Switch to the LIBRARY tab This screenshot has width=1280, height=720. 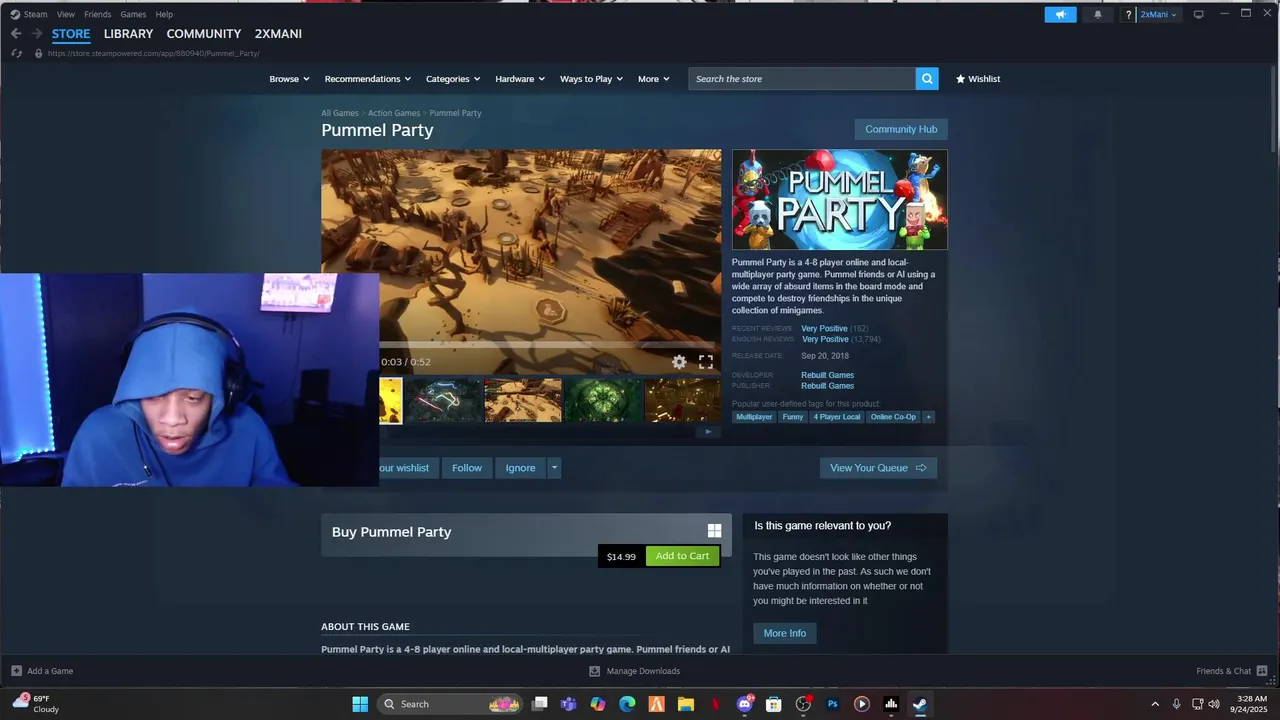128,34
